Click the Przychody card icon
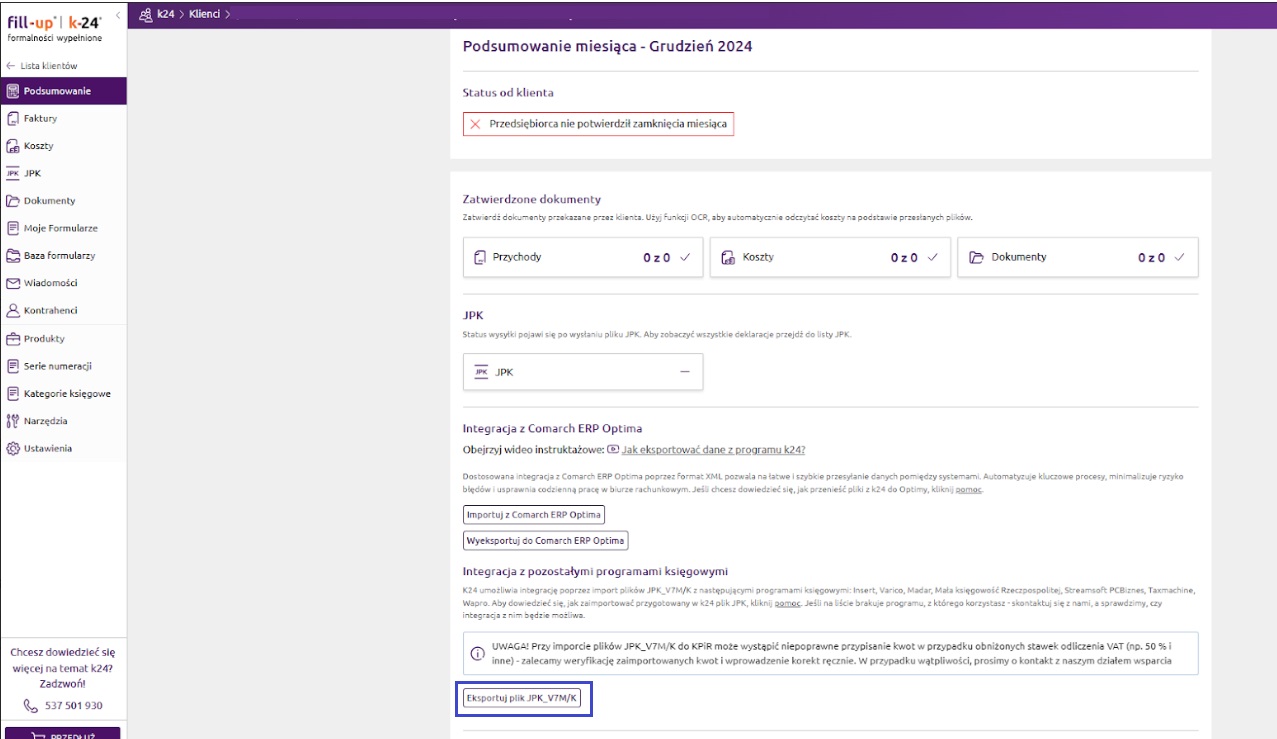The image size is (1277, 739). click(x=480, y=257)
